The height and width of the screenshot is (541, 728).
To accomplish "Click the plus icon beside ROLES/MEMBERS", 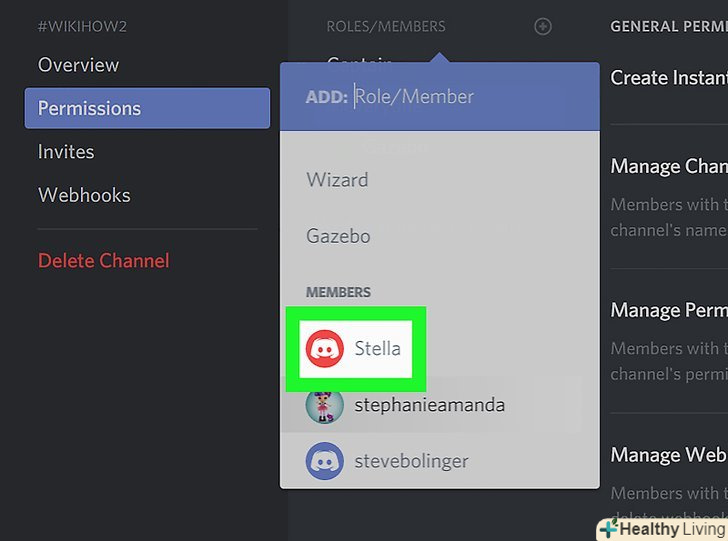I will pyautogui.click(x=543, y=26).
